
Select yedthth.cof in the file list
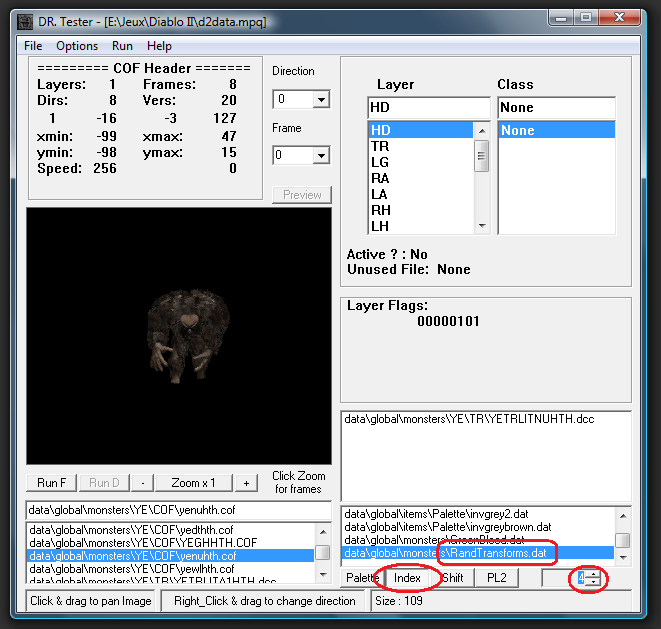[x=170, y=530]
